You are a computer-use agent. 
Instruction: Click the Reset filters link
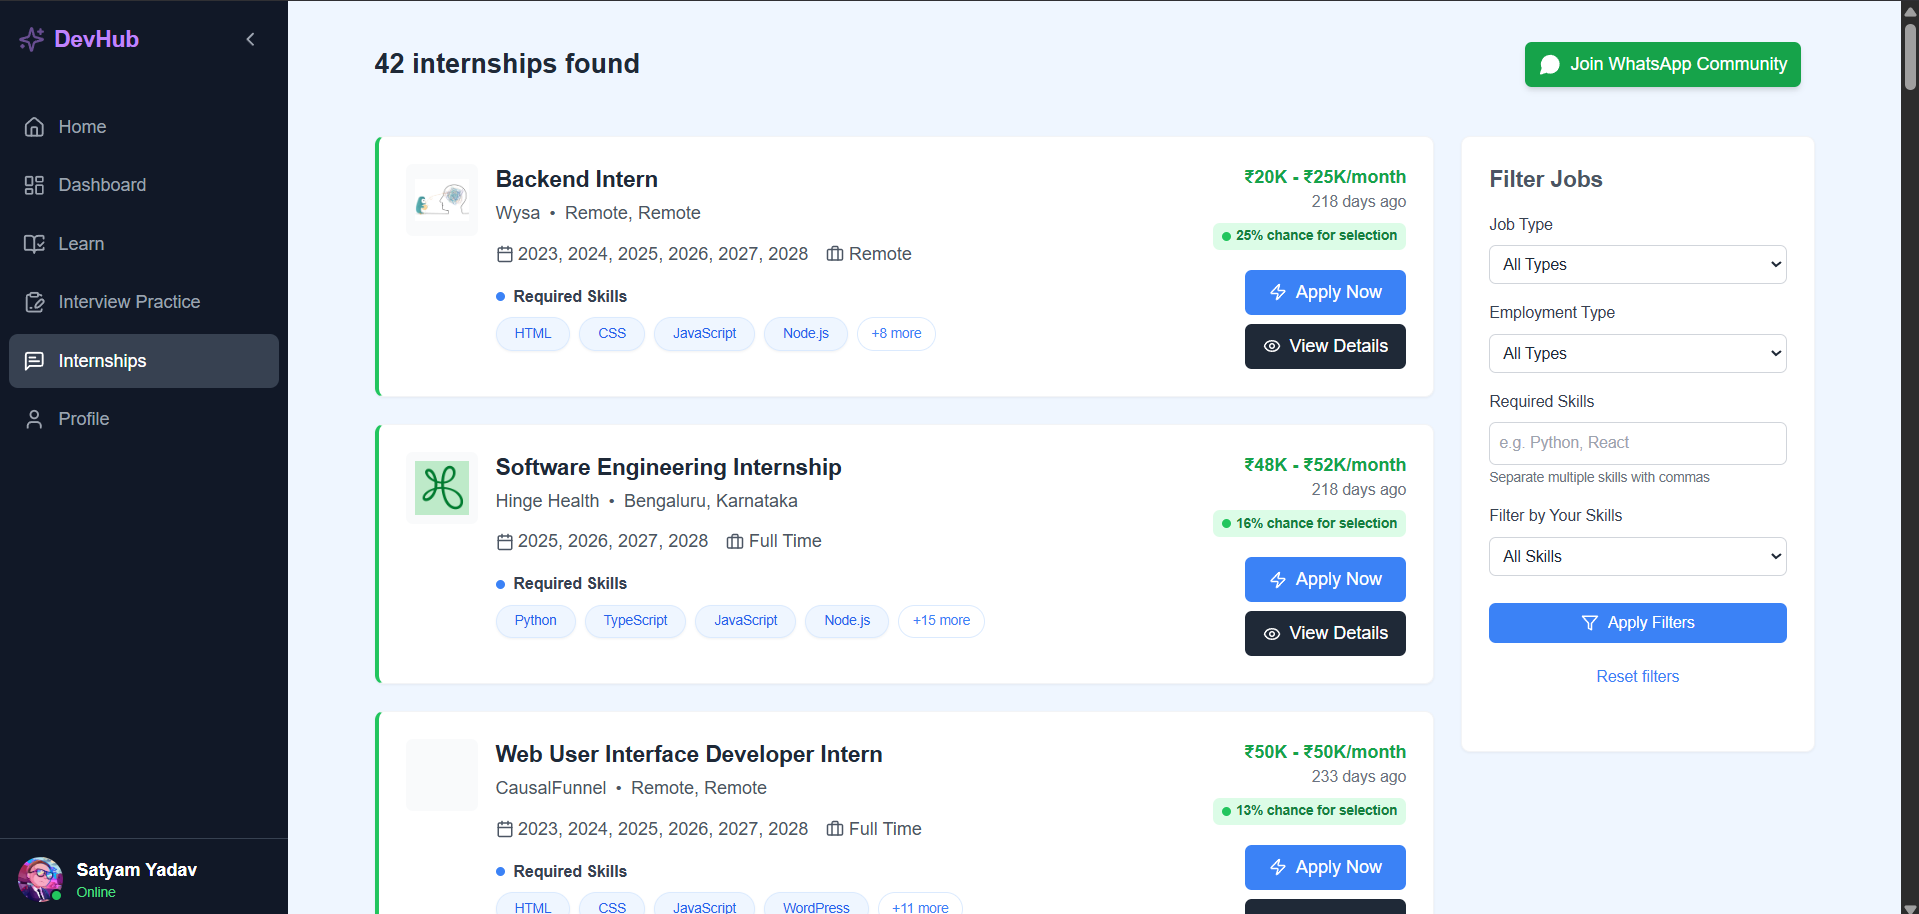[1637, 676]
